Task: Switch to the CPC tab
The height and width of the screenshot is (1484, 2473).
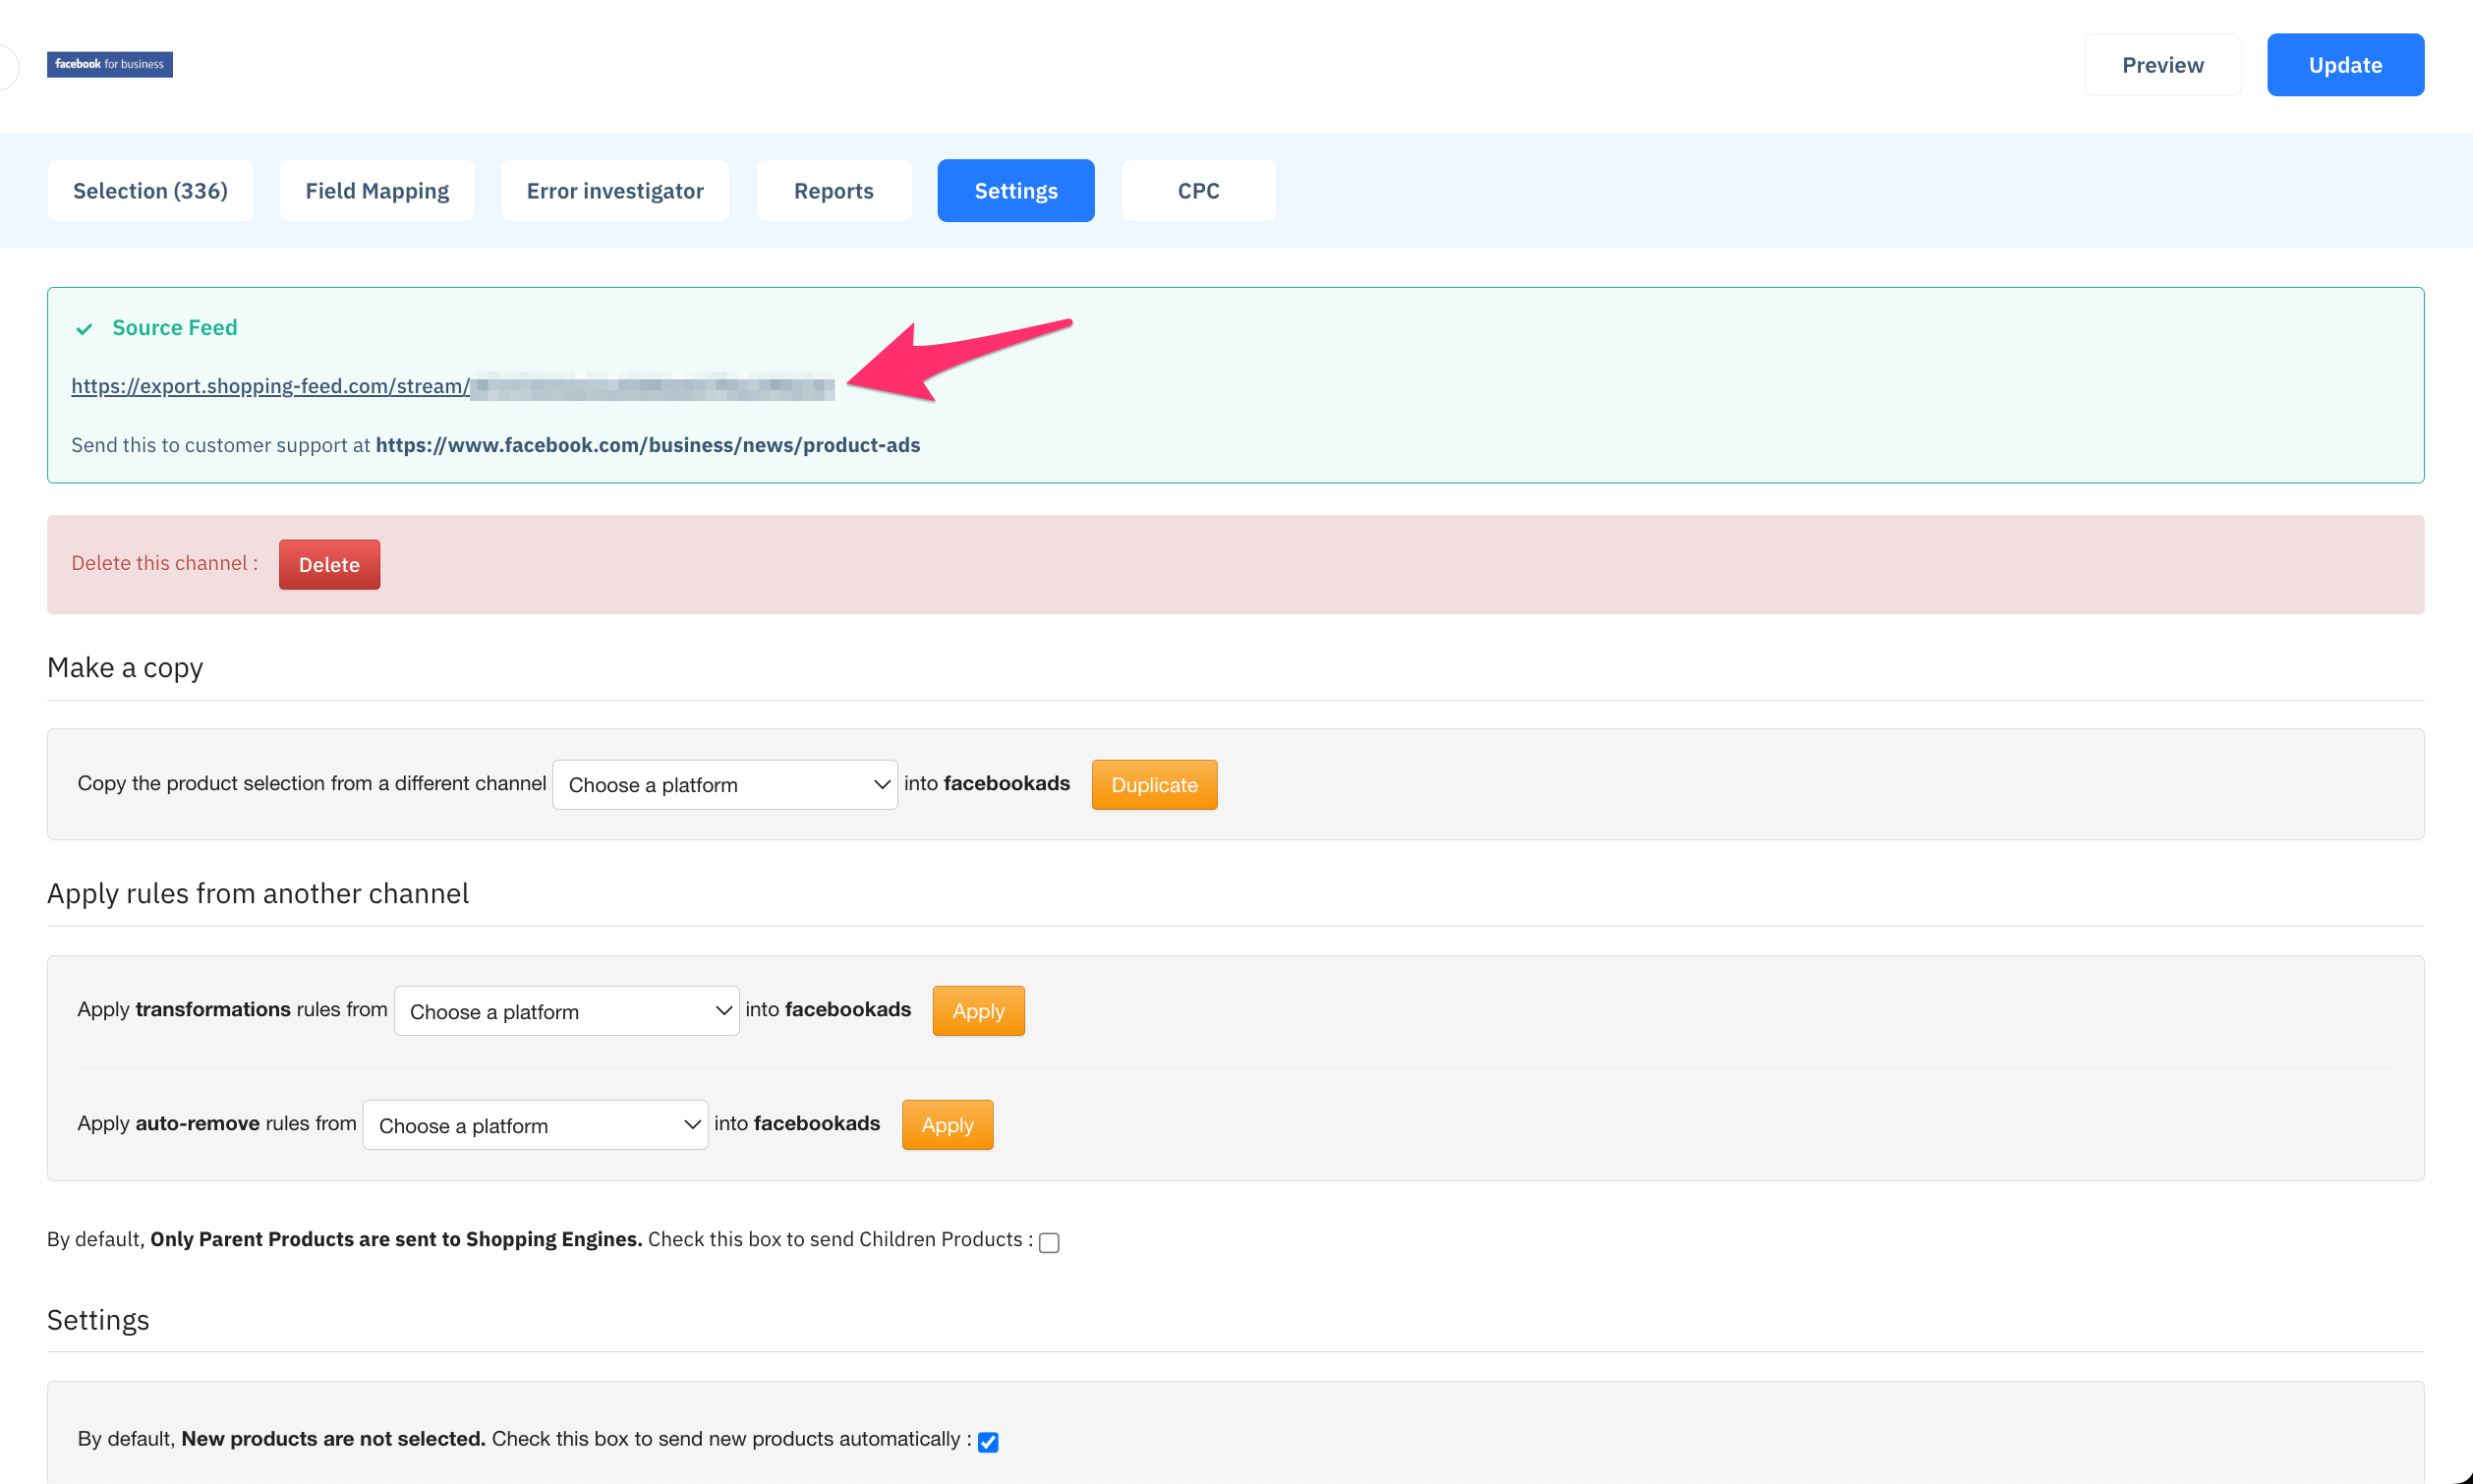Action: pyautogui.click(x=1198, y=190)
